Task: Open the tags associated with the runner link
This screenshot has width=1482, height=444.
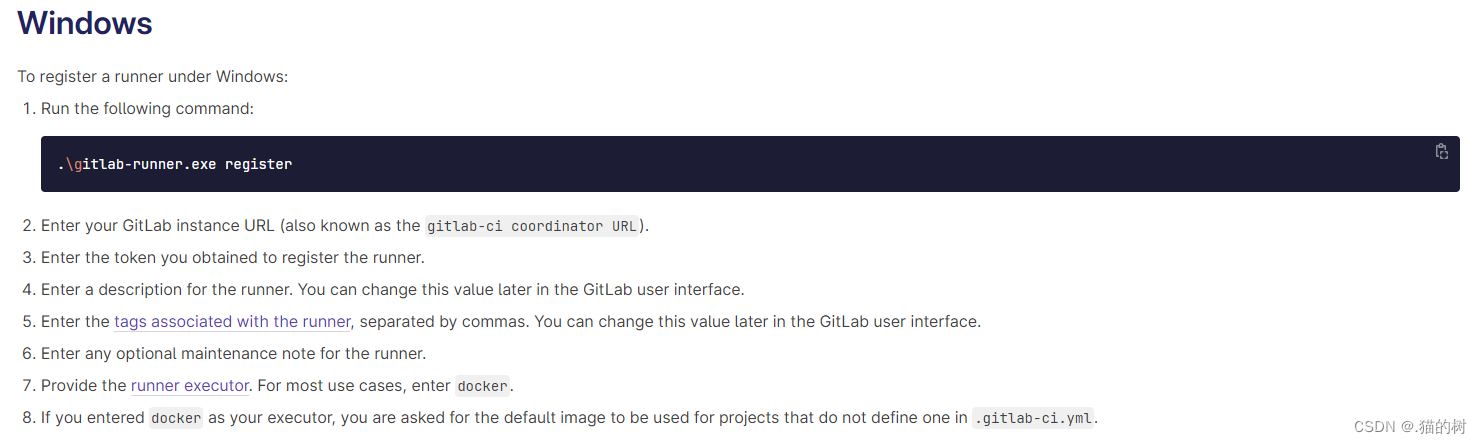Action: (232, 322)
